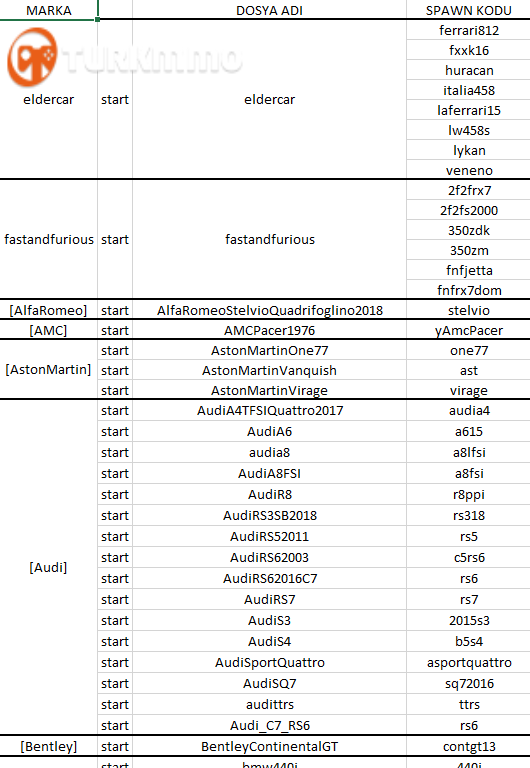Select the contgt13 spawn code cell
The height and width of the screenshot is (768, 530).
(x=468, y=747)
